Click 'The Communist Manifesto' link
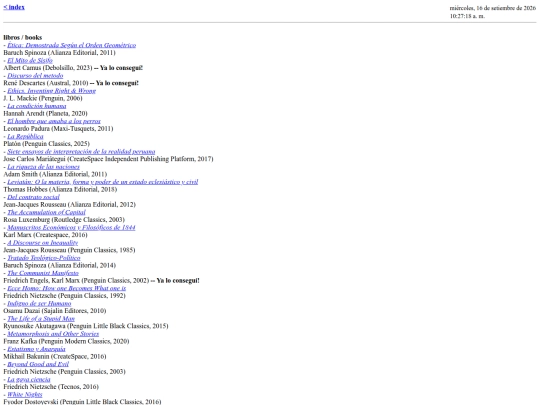This screenshot has width=540, height=405. [x=43, y=273]
